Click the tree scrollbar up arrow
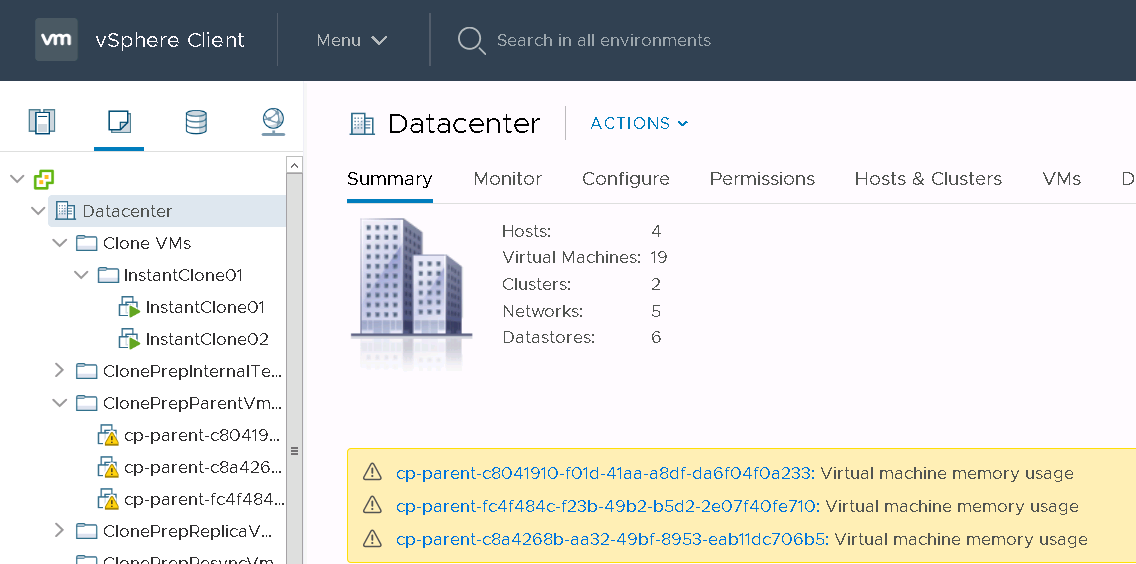This screenshot has height=564, width=1136. (x=294, y=165)
